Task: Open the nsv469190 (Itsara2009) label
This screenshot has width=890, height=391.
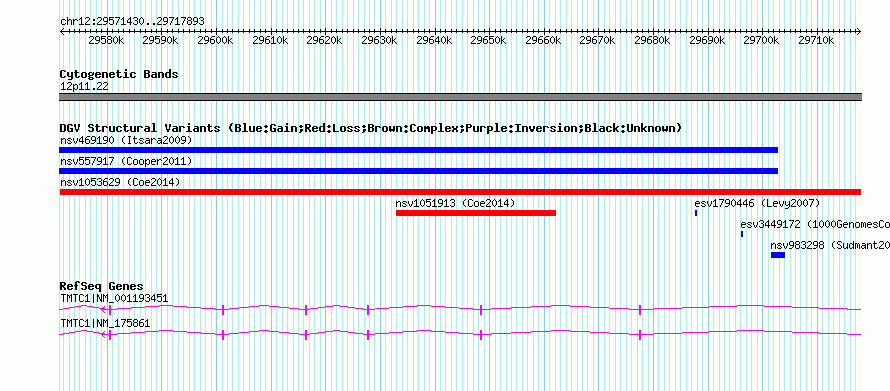Action: click(x=126, y=140)
